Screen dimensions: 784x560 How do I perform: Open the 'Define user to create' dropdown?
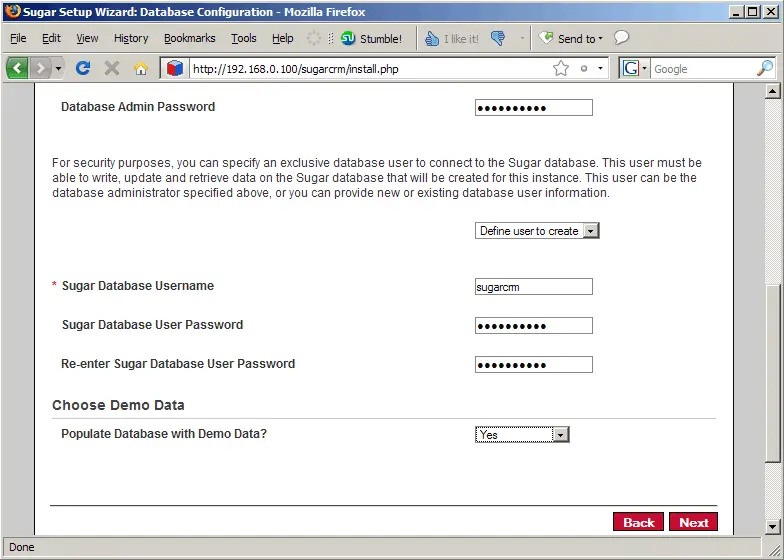(537, 231)
